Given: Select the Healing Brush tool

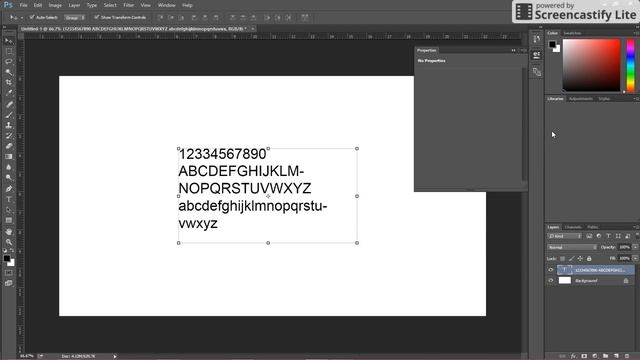Looking at the screenshot, I should (x=9, y=104).
